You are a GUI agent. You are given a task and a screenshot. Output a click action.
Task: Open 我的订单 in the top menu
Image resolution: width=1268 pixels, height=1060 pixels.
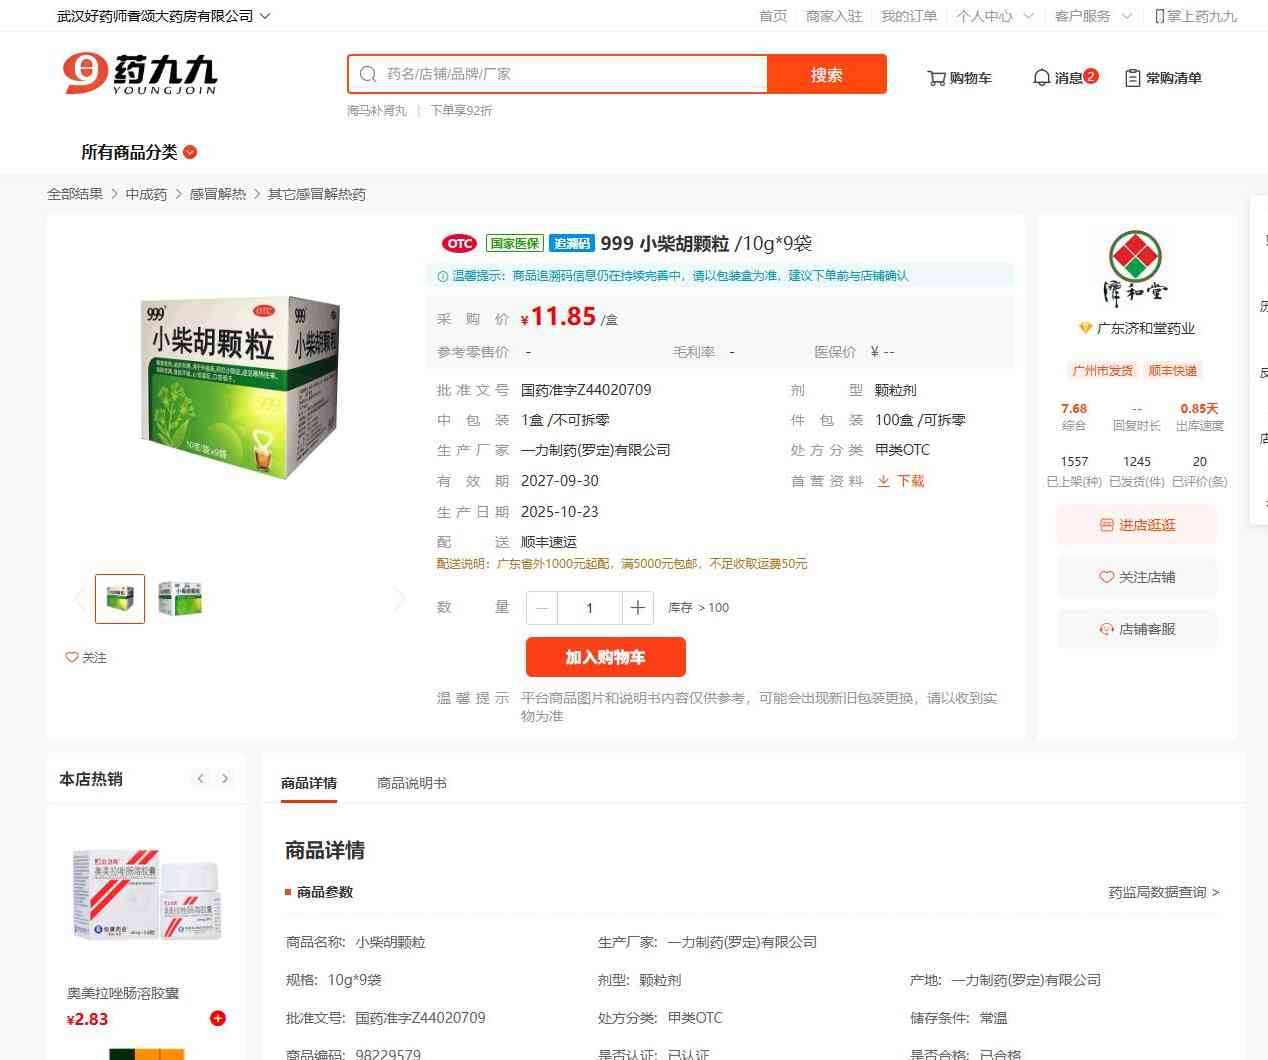909,16
